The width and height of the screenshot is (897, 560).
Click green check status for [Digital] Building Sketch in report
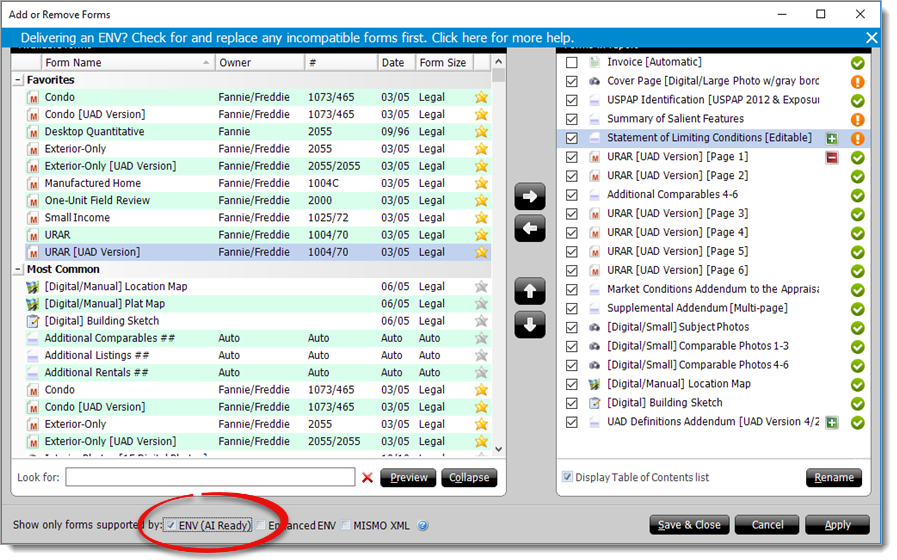click(857, 403)
